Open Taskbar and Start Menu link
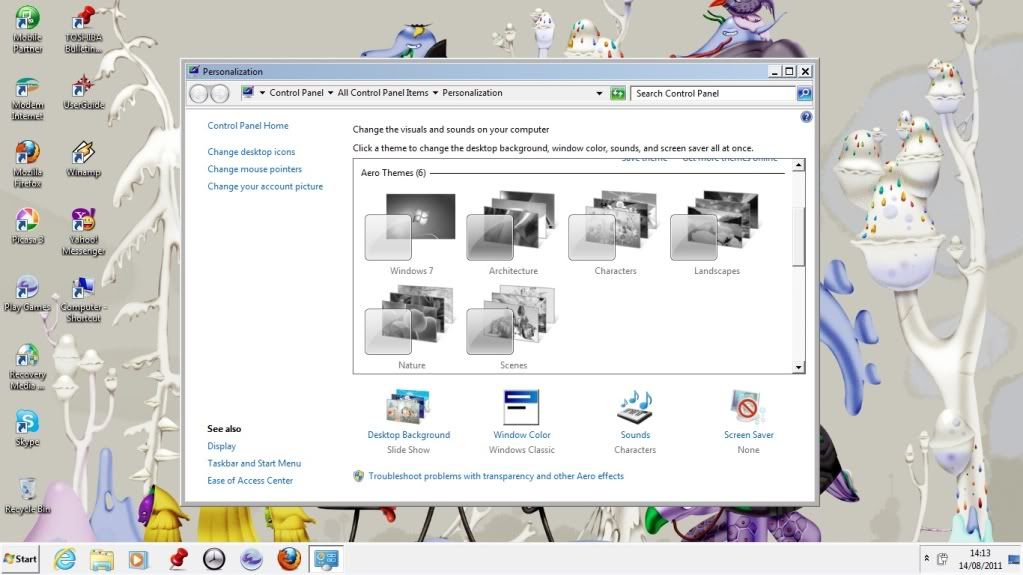1023x575 pixels. (254, 463)
